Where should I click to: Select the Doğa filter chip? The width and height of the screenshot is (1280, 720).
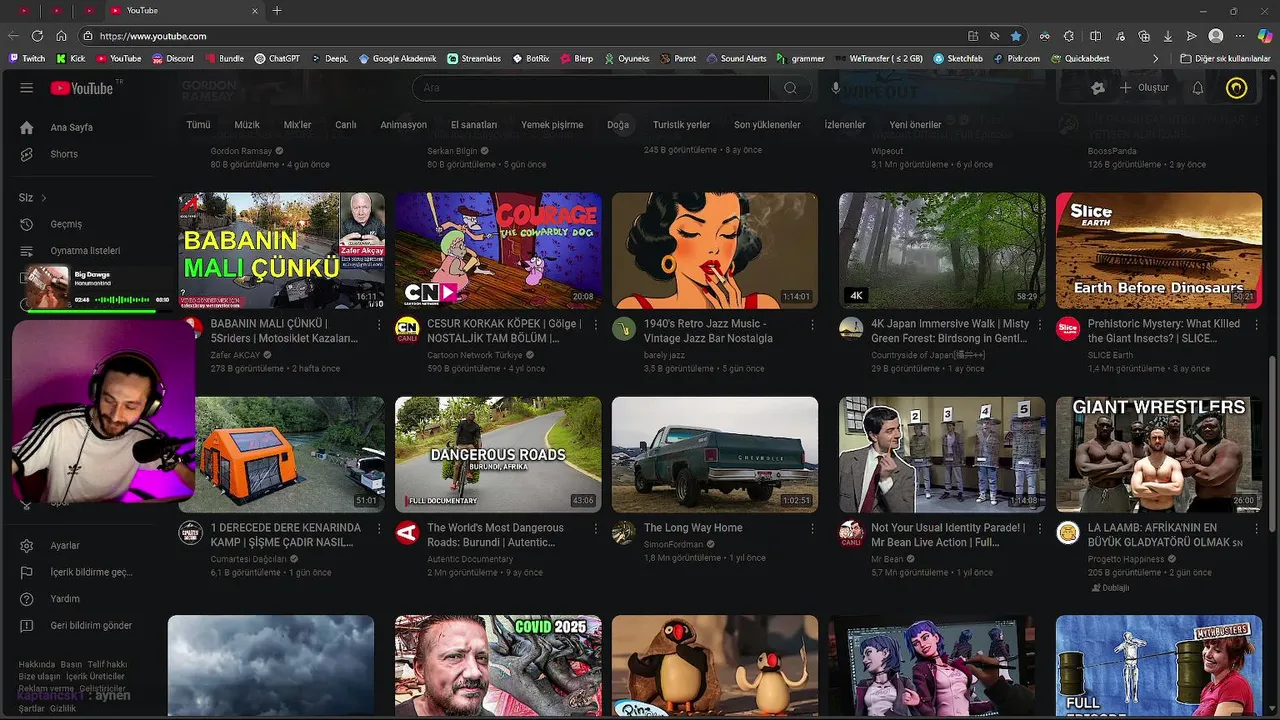(x=618, y=125)
